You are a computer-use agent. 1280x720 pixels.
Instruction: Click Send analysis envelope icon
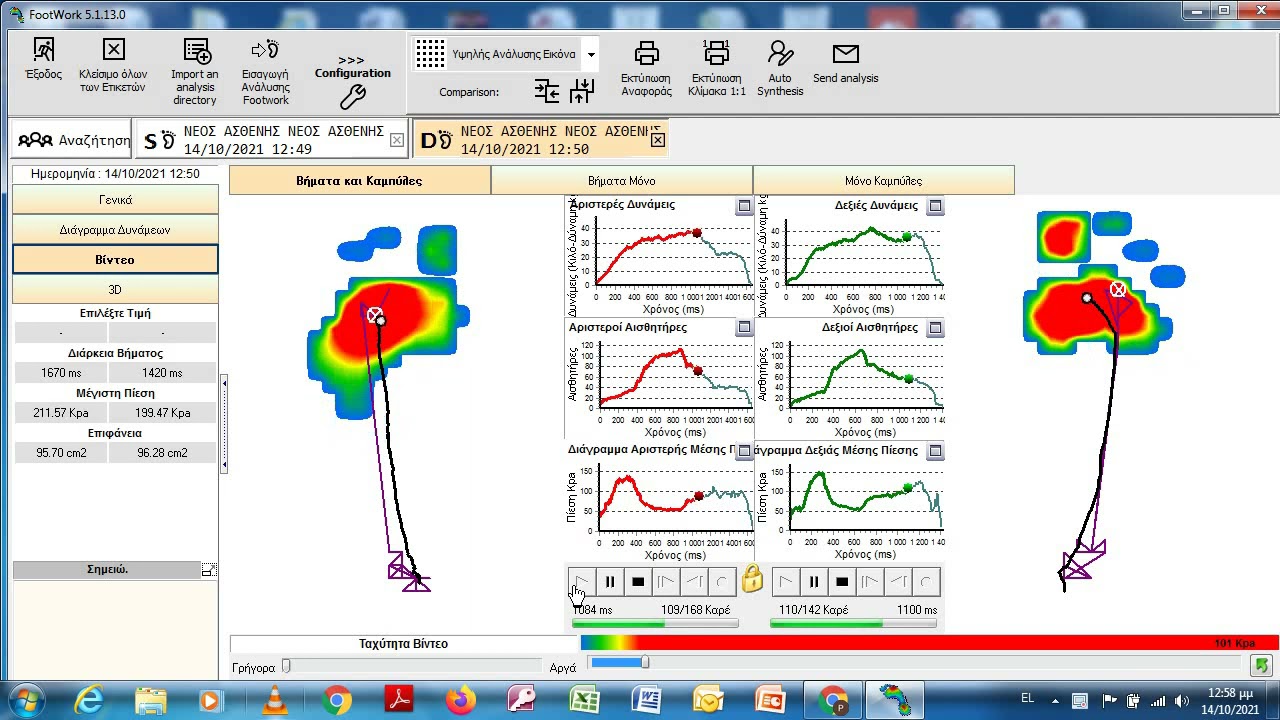(846, 53)
